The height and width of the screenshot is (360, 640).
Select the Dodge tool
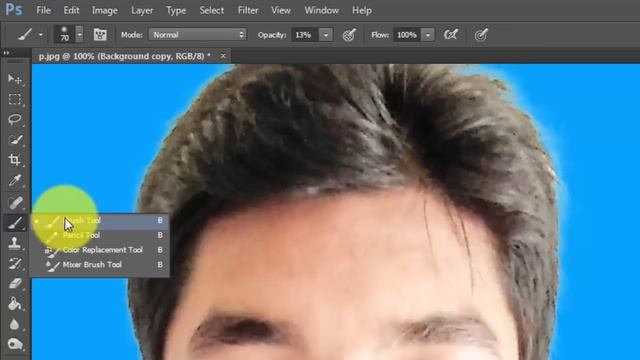point(15,344)
